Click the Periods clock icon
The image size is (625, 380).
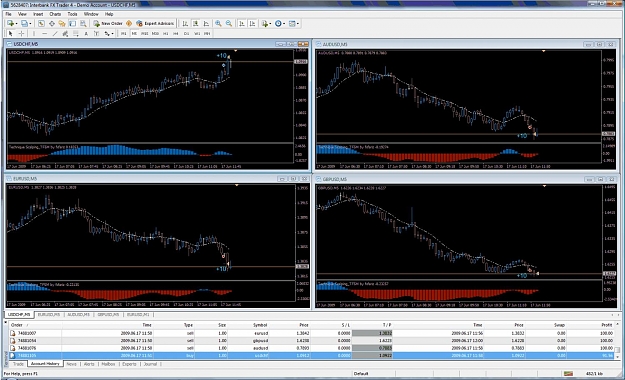(278, 24)
